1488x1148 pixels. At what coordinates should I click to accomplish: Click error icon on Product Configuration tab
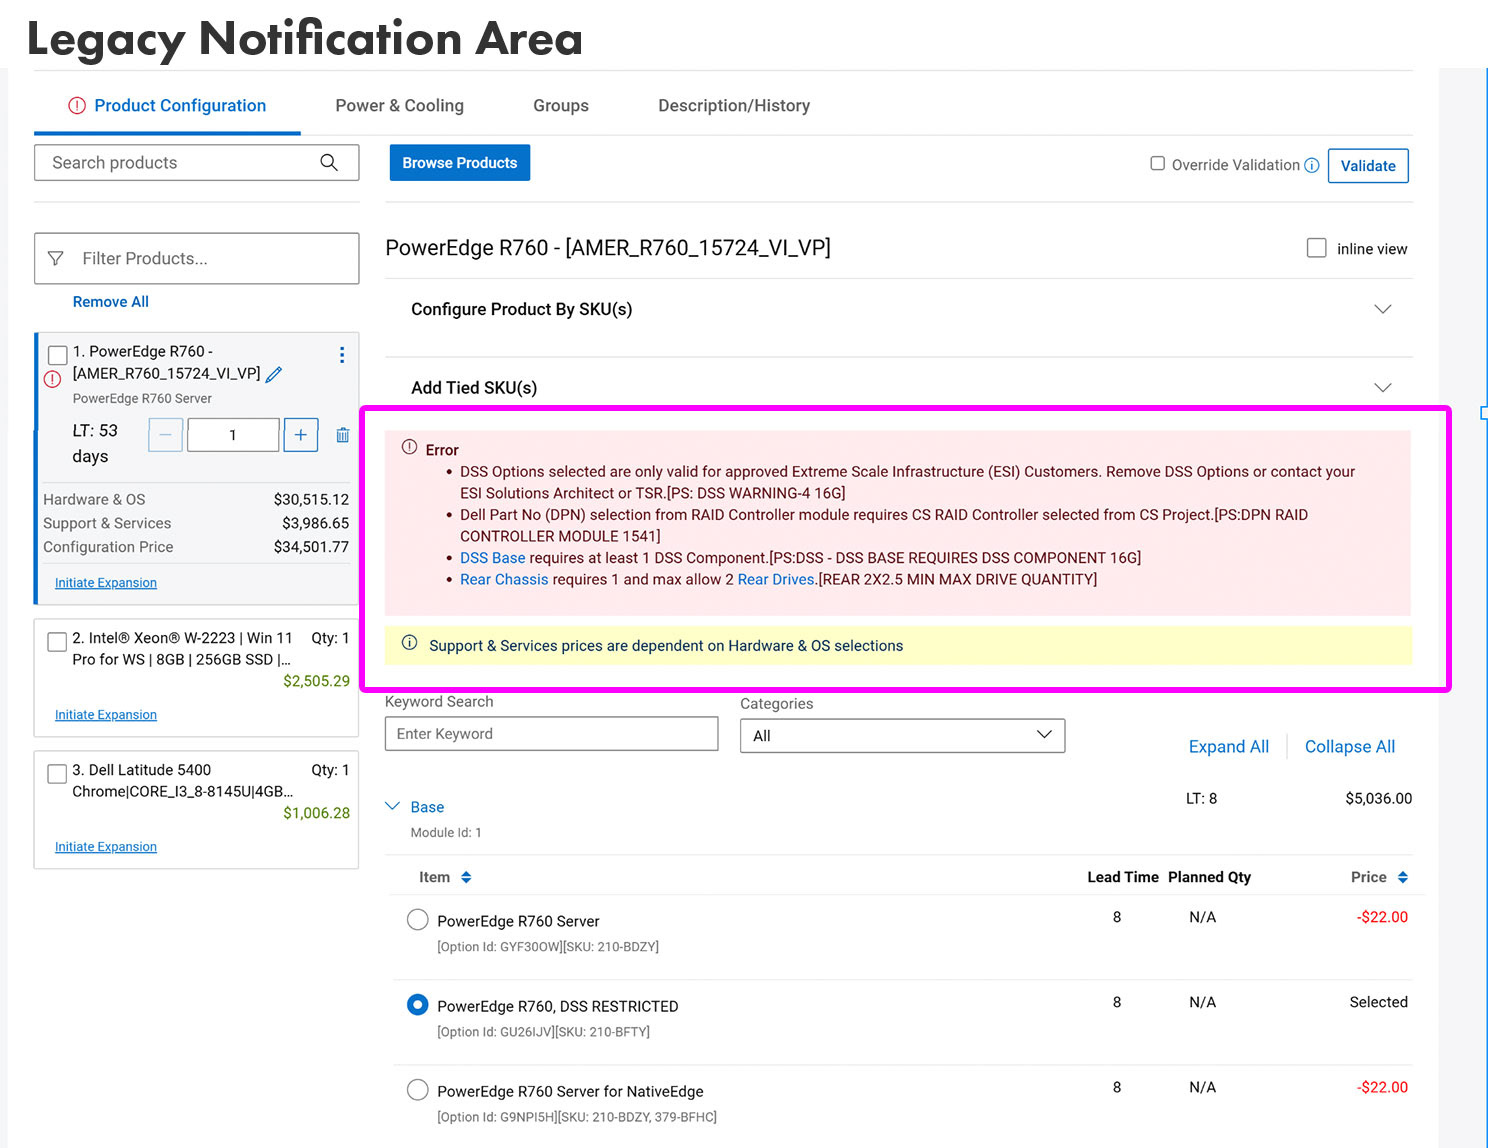pos(77,105)
